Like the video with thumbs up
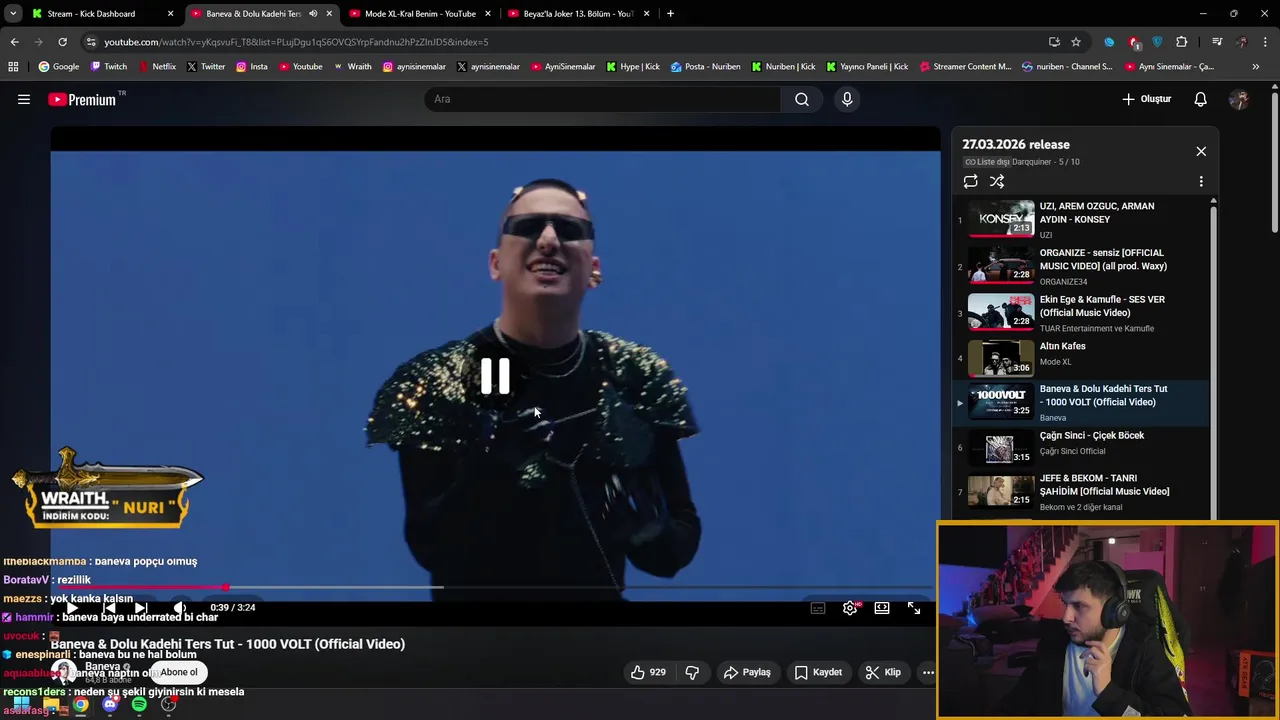Screen dimensions: 1280x720 (648, 672)
